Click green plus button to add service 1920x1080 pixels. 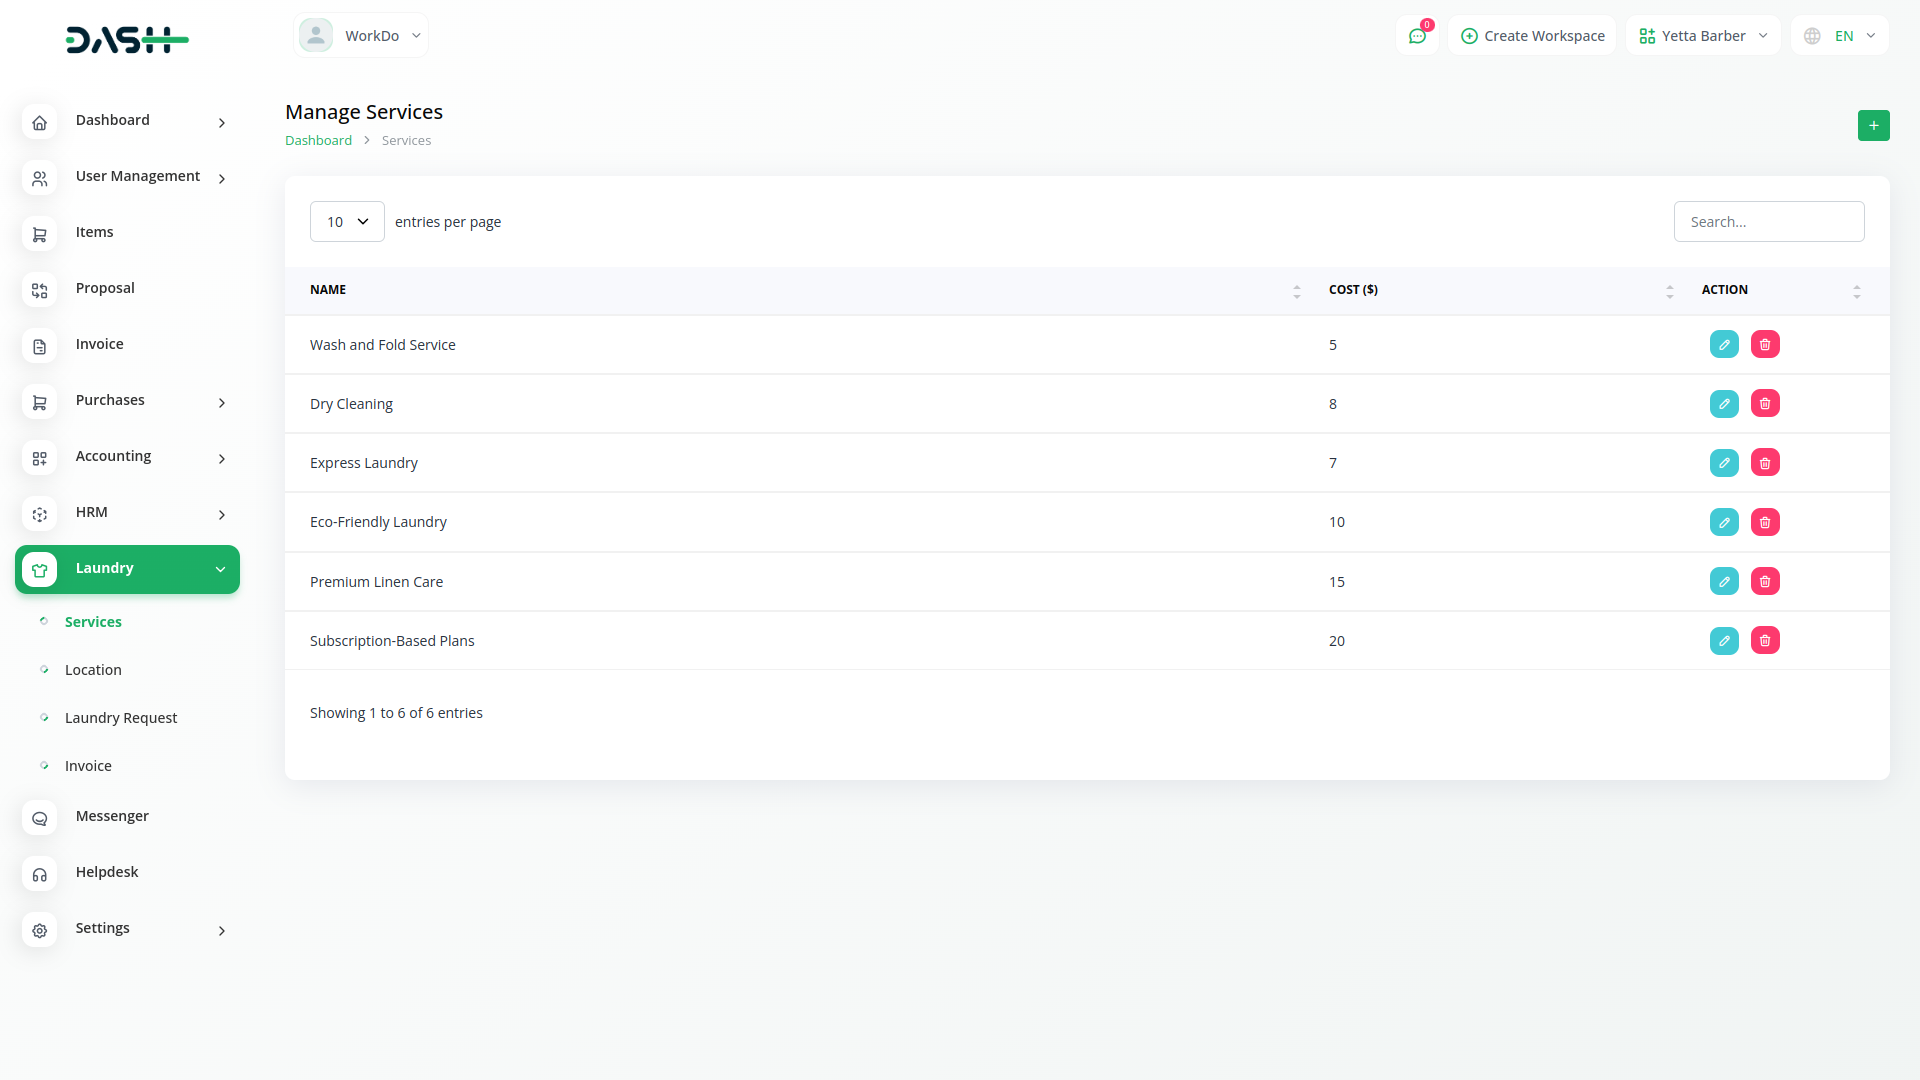tap(1873, 125)
